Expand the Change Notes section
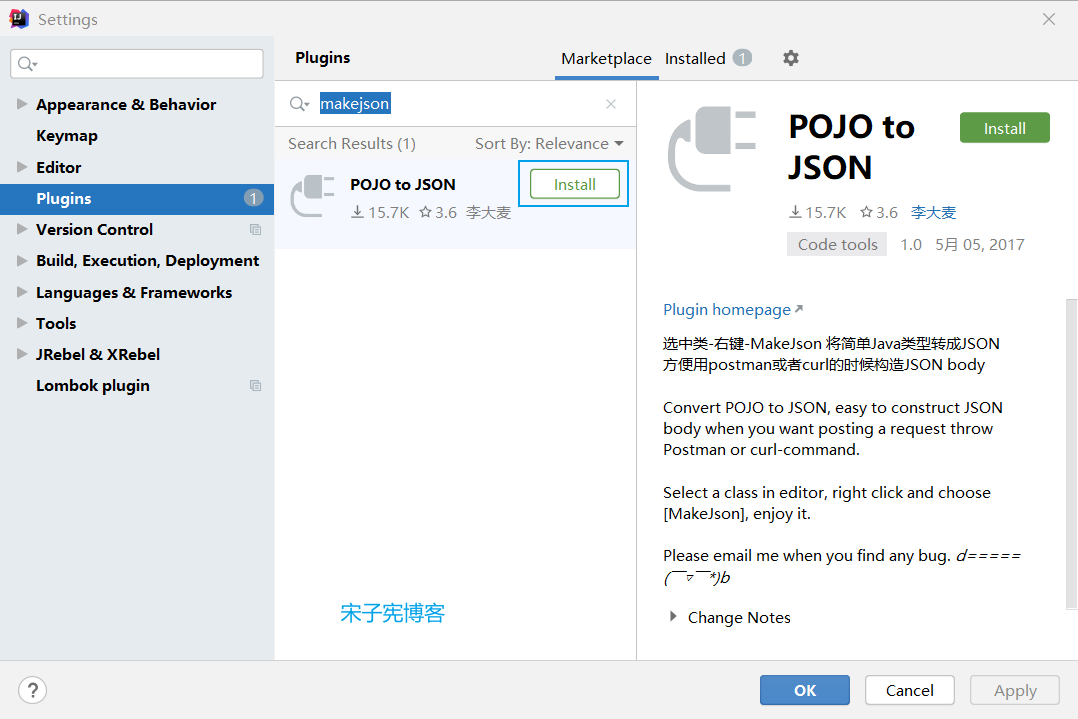1078x719 pixels. click(x=673, y=617)
